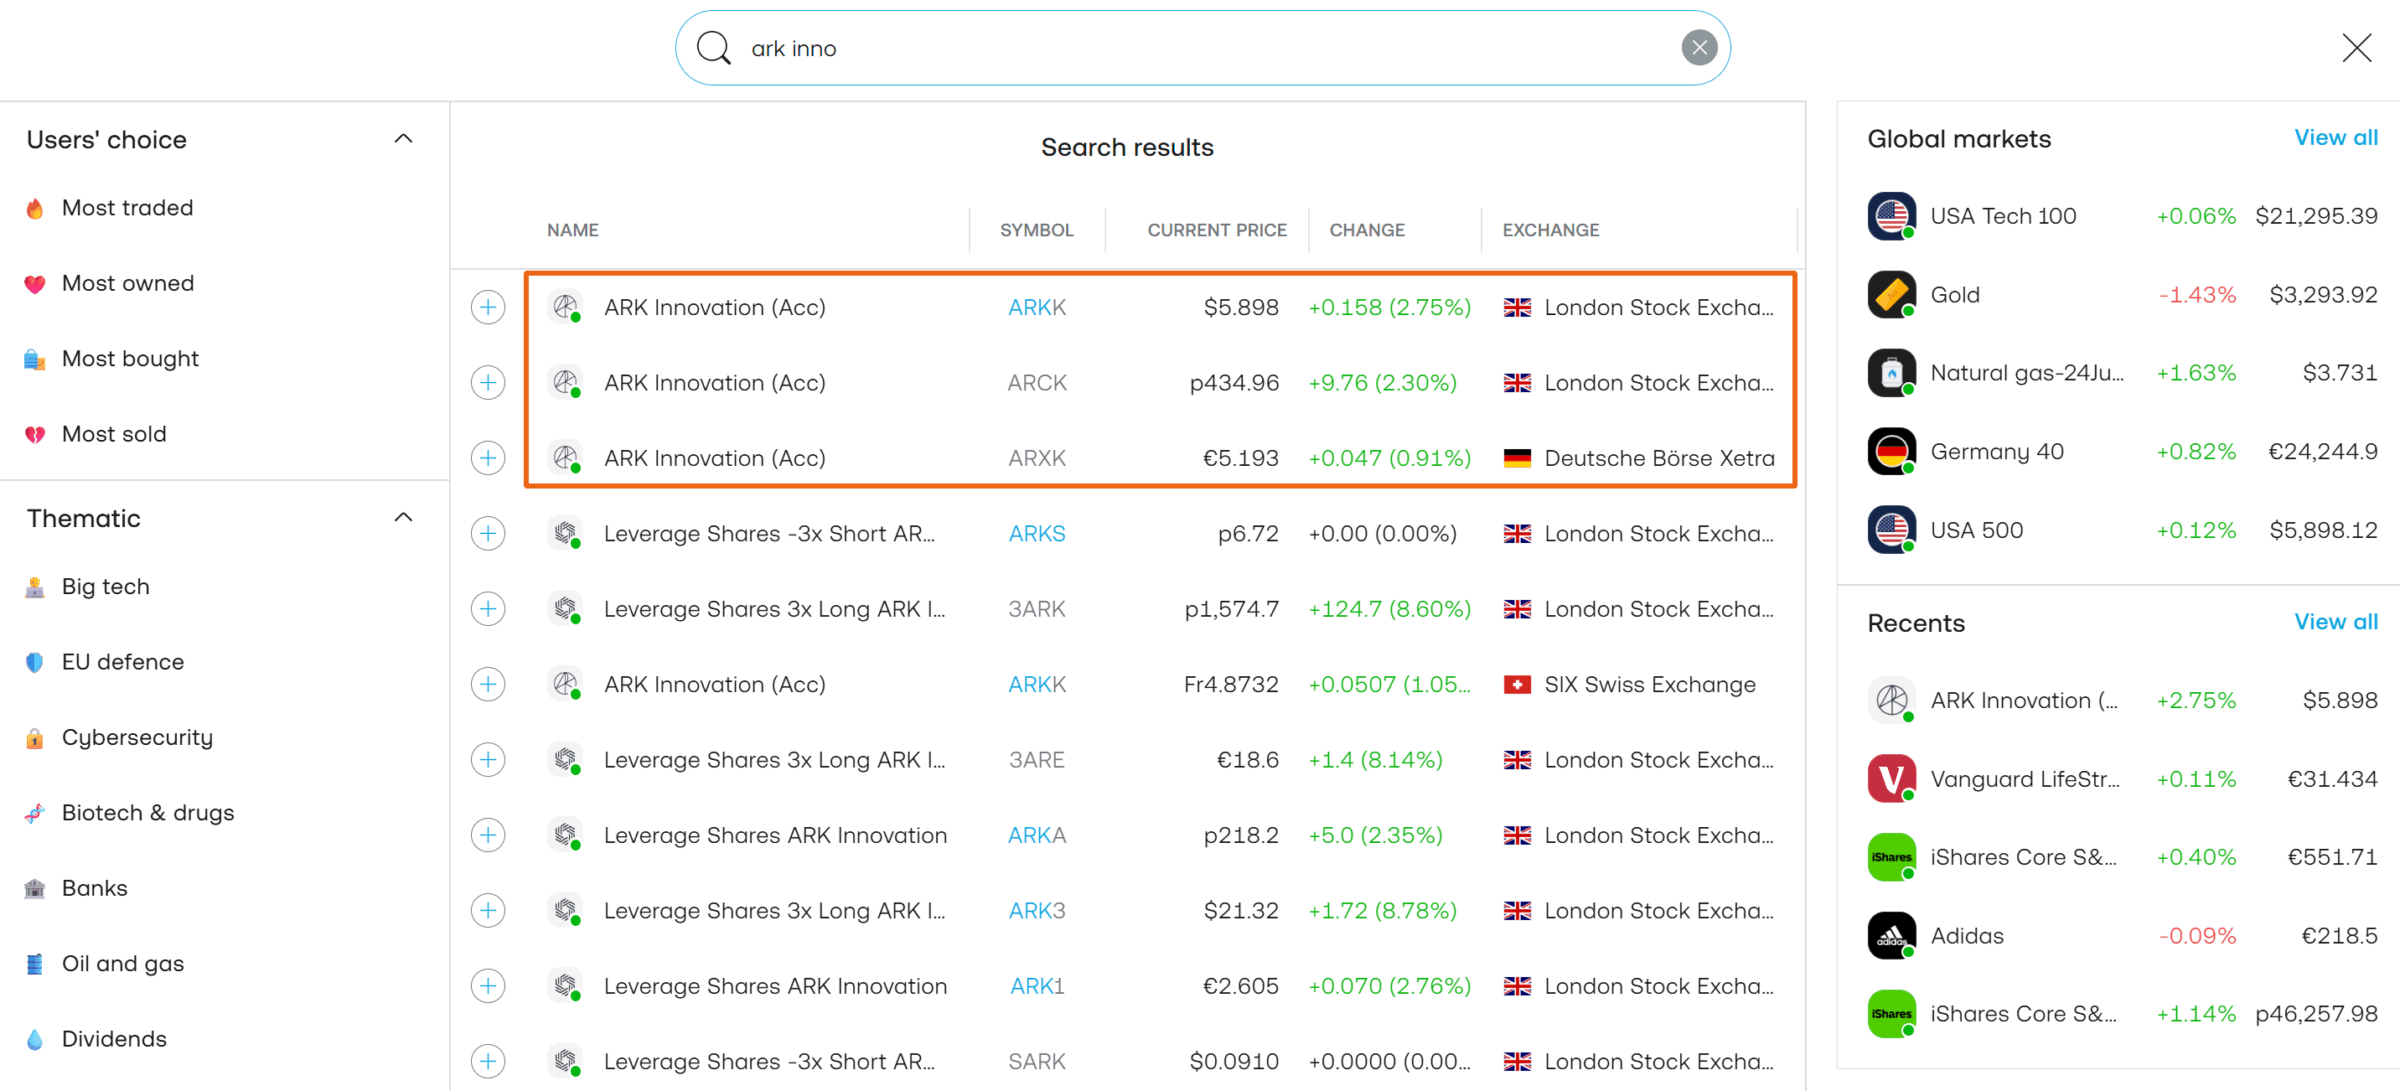Select the price p1,574.7 for 3ARK
This screenshot has height=1091, width=2400.
point(1231,609)
